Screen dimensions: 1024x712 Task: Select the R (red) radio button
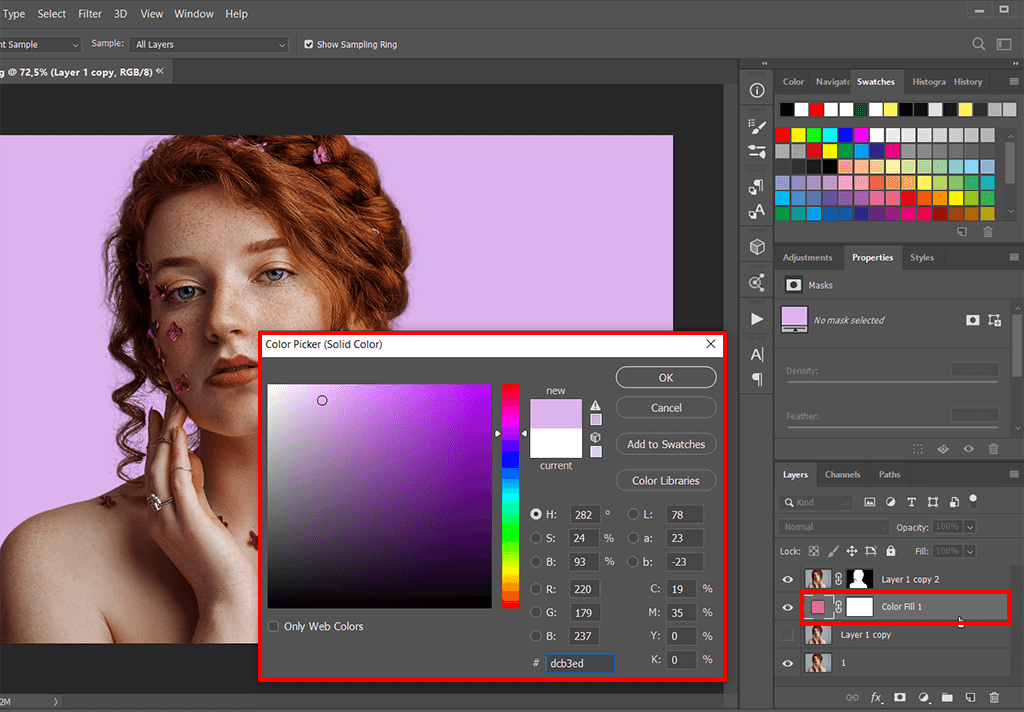pyautogui.click(x=537, y=589)
